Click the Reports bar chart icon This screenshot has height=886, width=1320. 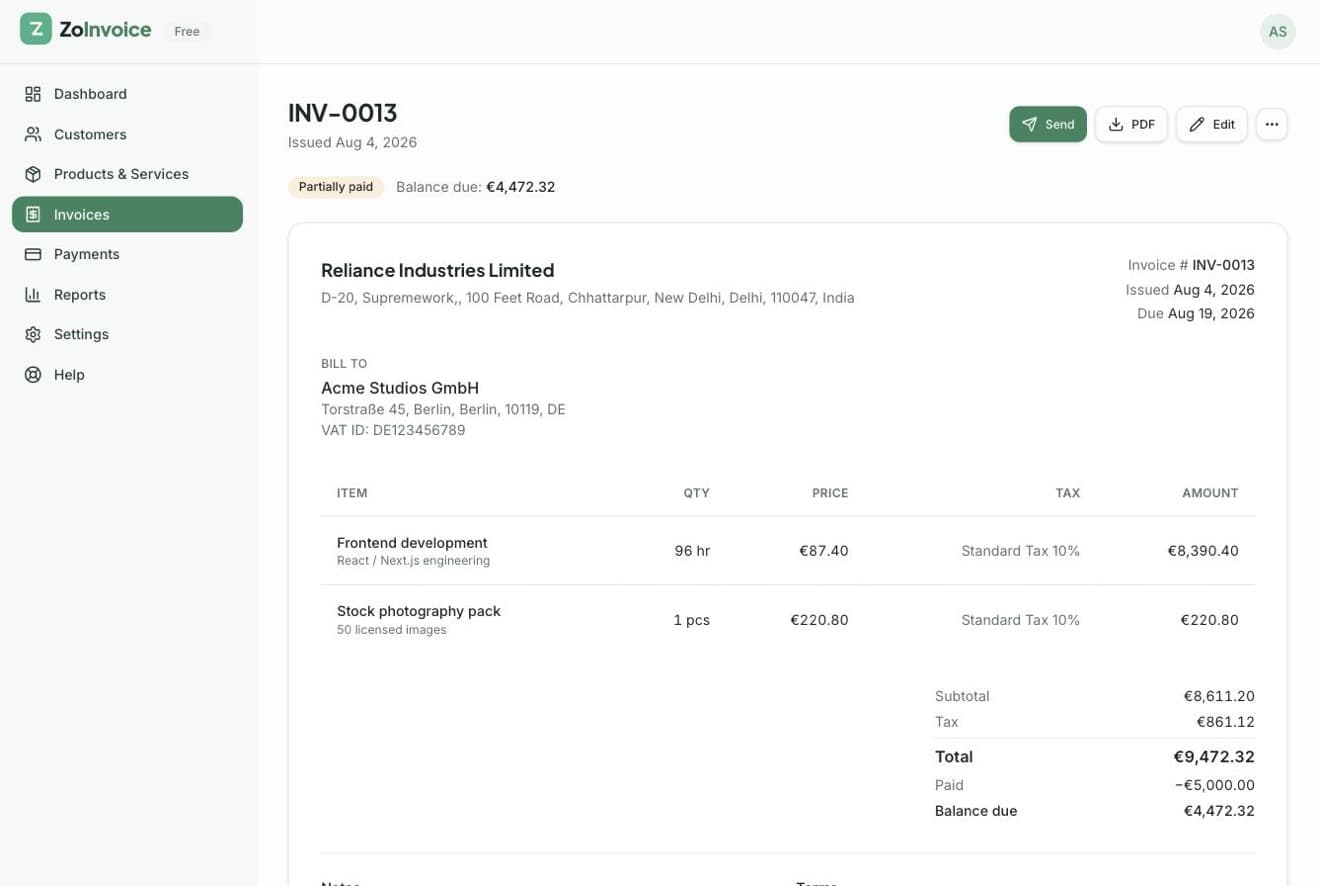tap(33, 294)
